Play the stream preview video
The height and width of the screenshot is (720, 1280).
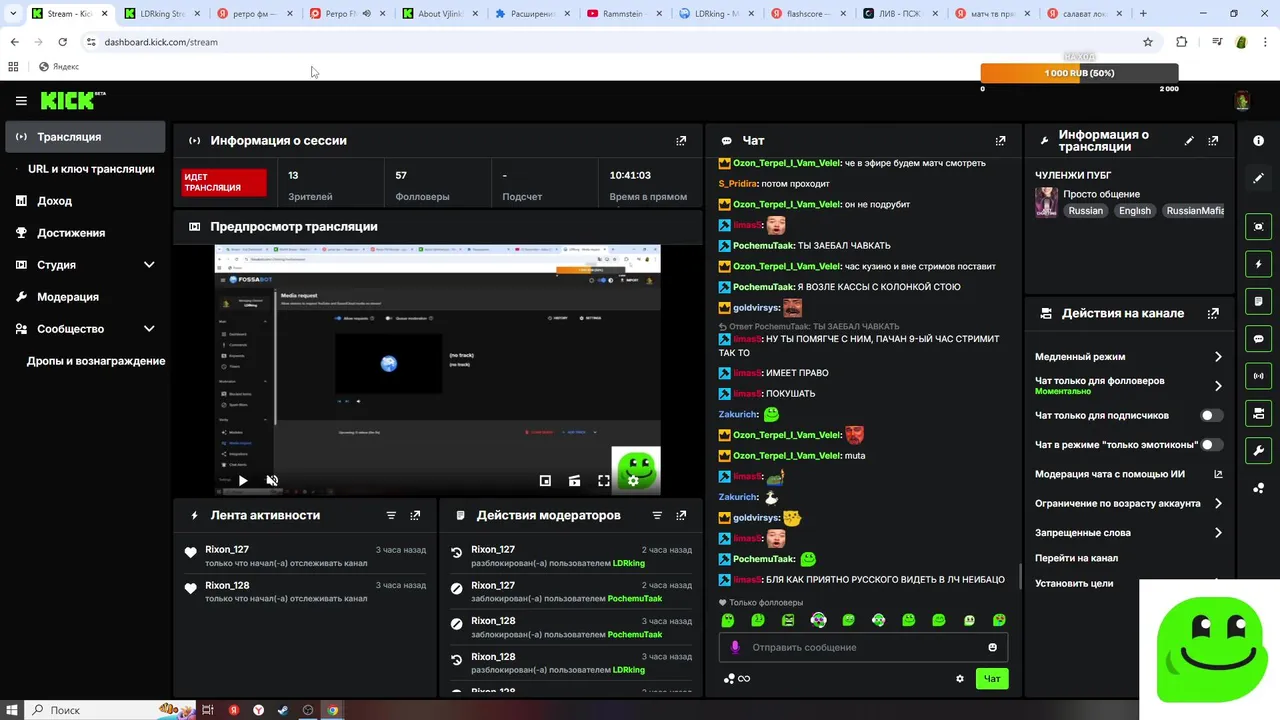pos(242,481)
